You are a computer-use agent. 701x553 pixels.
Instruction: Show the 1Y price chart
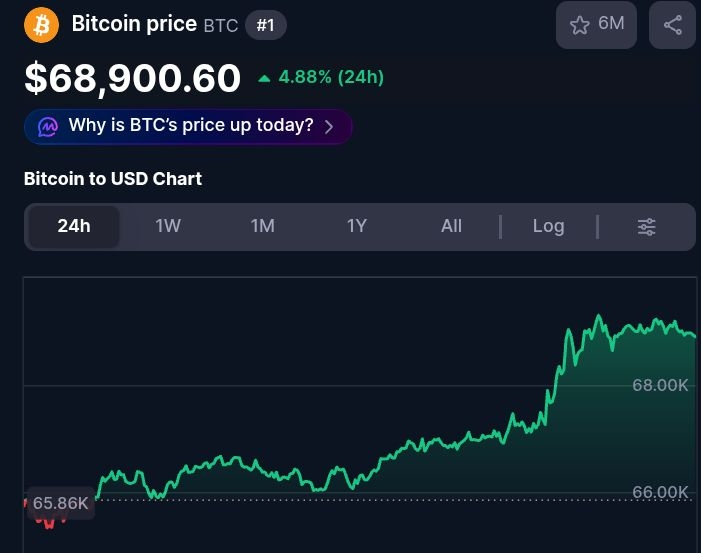coord(357,226)
